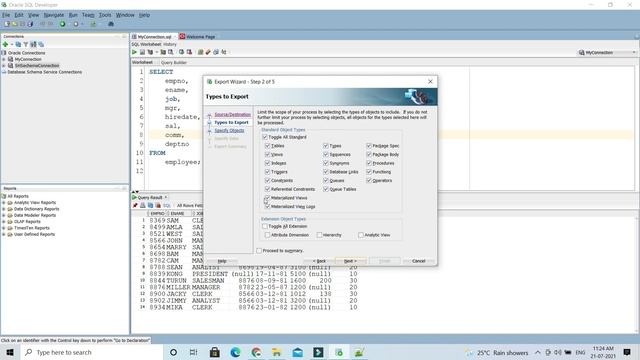640x360 pixels.
Task: Click the filter funnel icon in Connections panel
Action: [x=25, y=44]
